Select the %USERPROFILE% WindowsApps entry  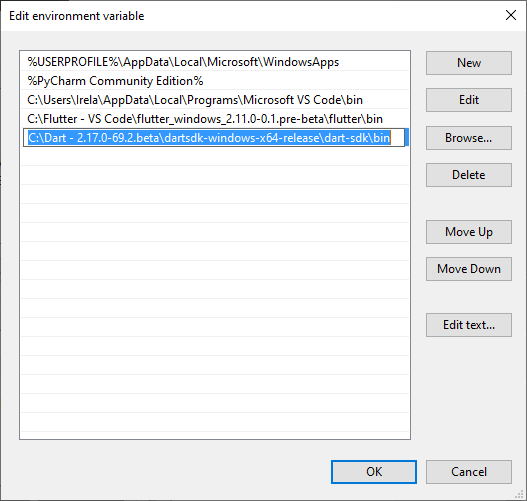[215, 62]
